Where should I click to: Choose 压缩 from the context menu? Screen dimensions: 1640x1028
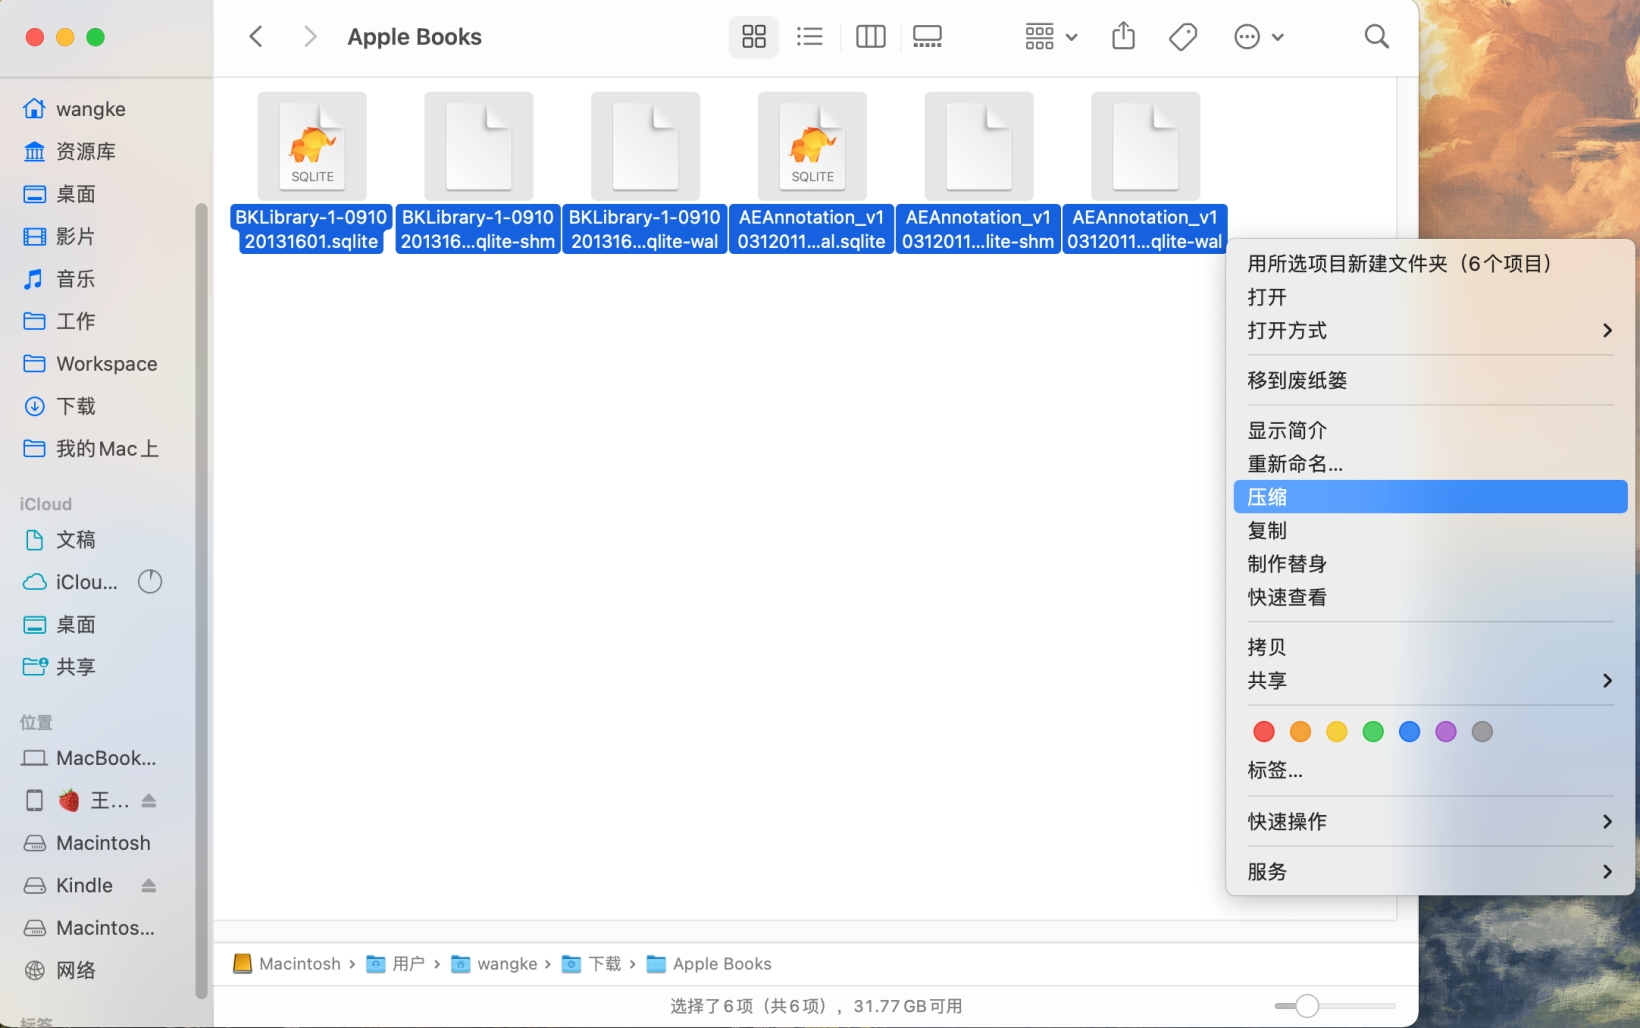point(1429,497)
